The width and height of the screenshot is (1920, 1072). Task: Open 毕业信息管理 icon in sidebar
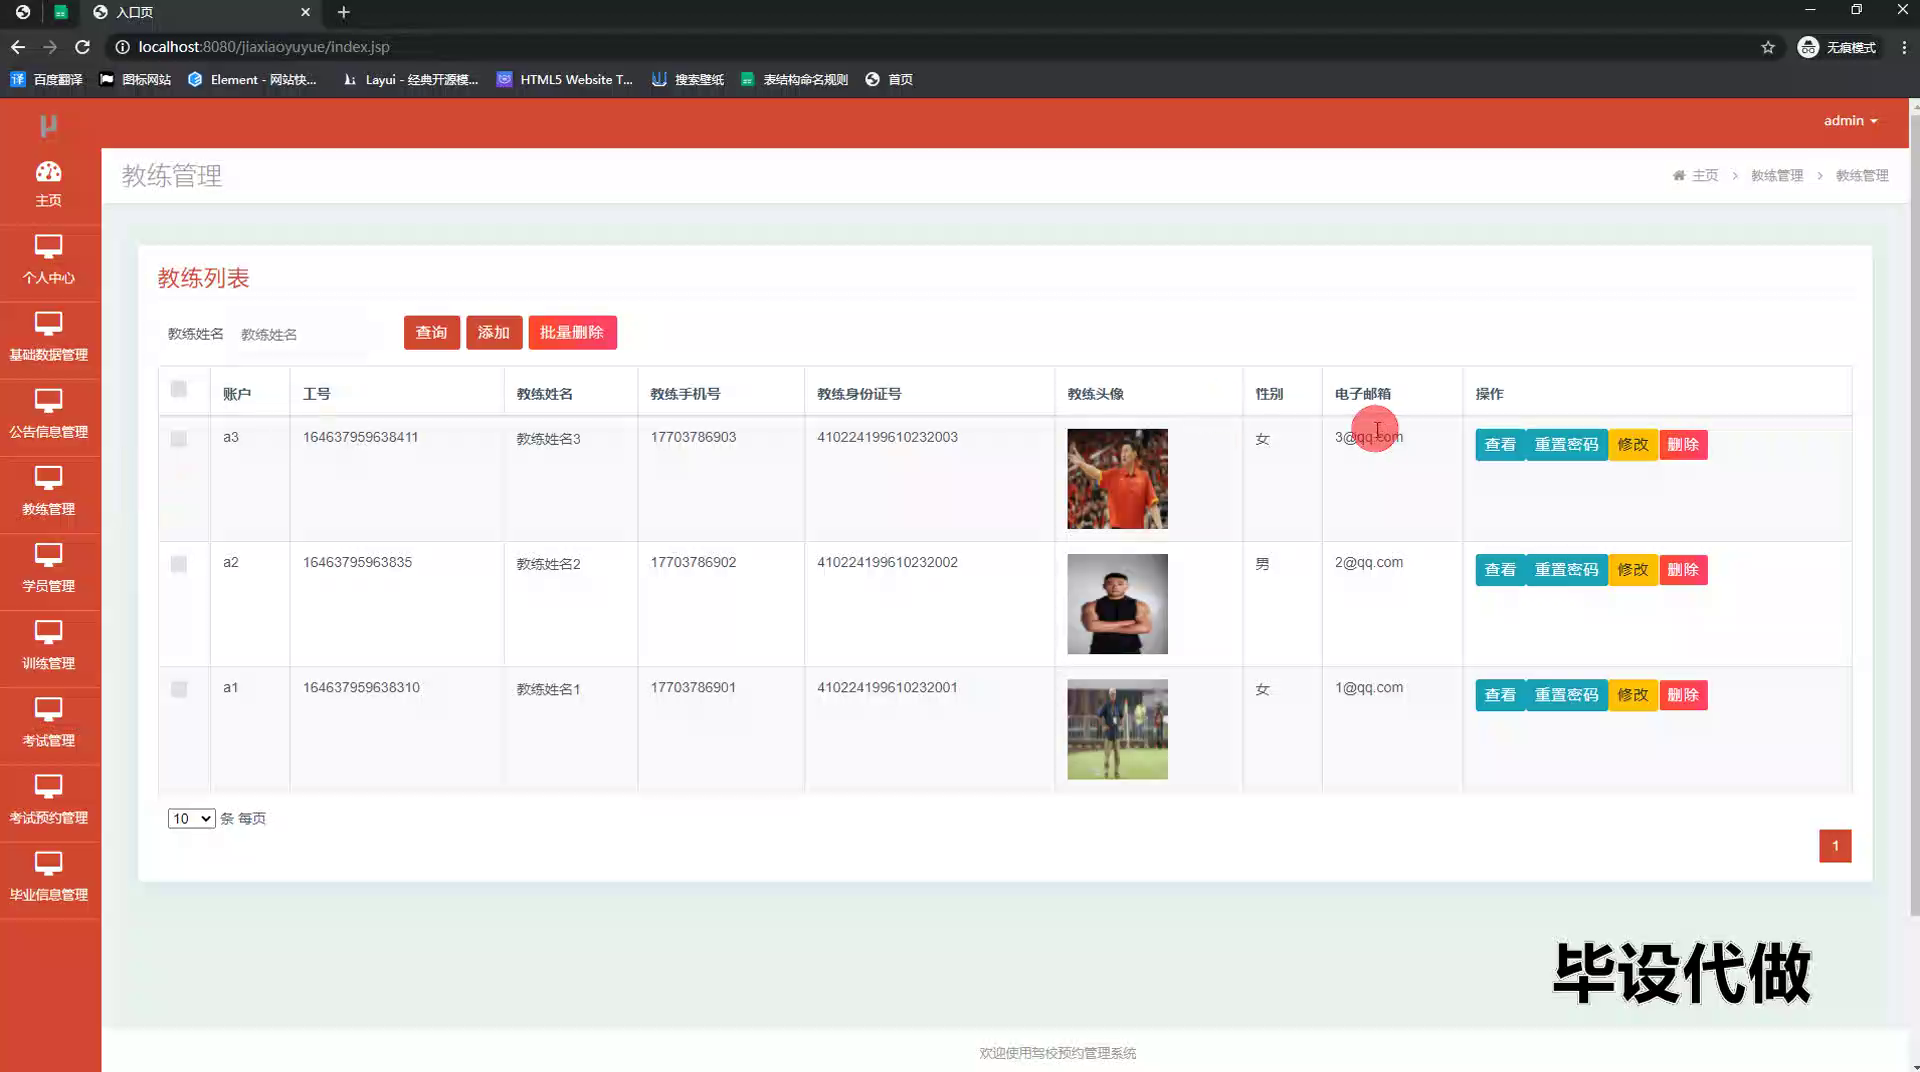(48, 864)
